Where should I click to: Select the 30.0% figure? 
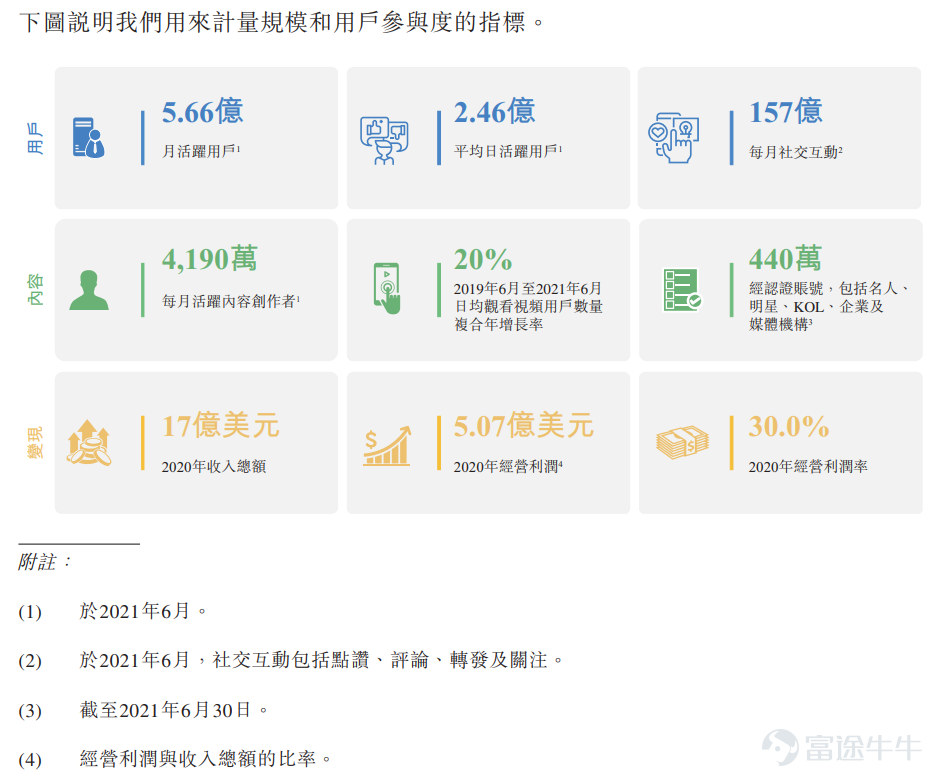tap(788, 426)
